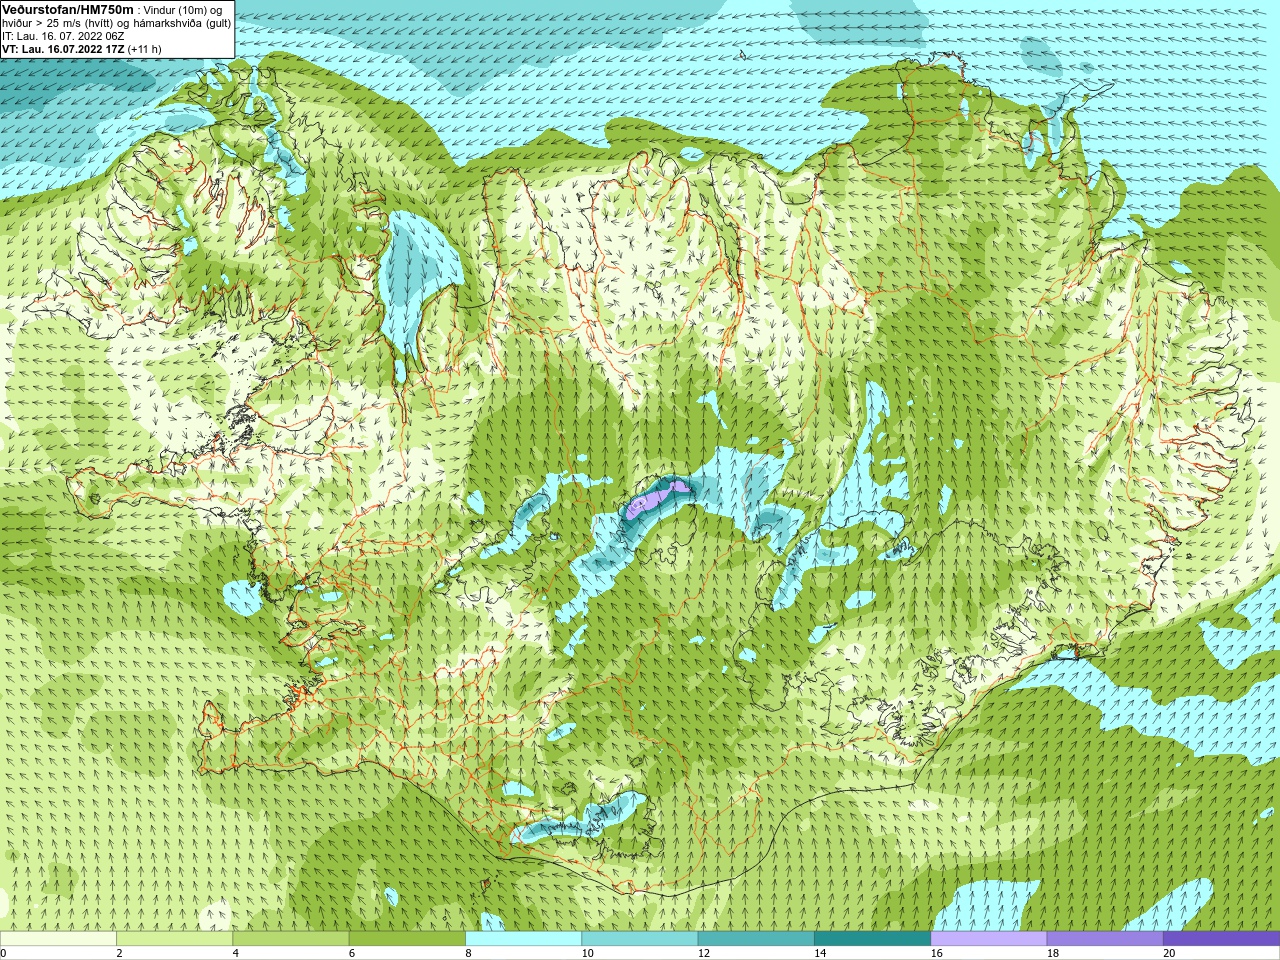The width and height of the screenshot is (1280, 960).
Task: Click the 0–2 m/s pale cream legend swatch
Action: [x=58, y=939]
